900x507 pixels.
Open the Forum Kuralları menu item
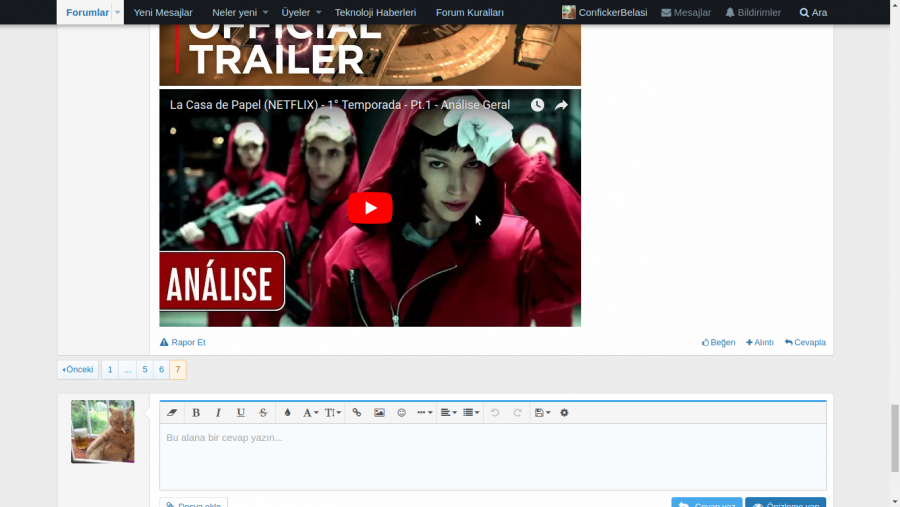point(470,12)
